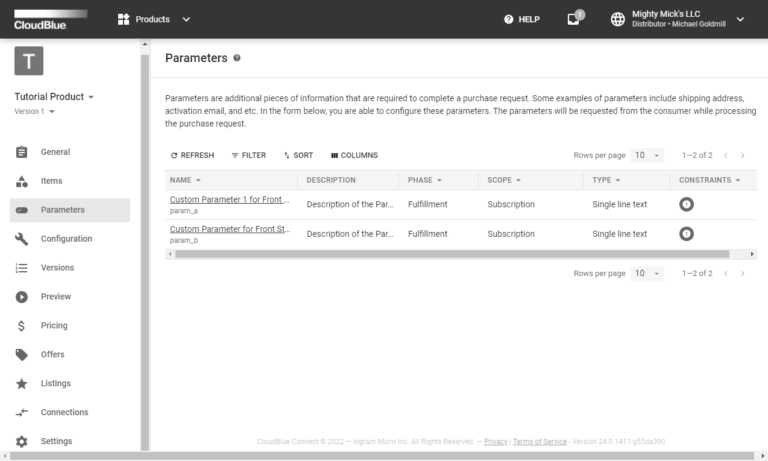Open the notifications inbox icon
The image size is (768, 461).
(x=573, y=19)
